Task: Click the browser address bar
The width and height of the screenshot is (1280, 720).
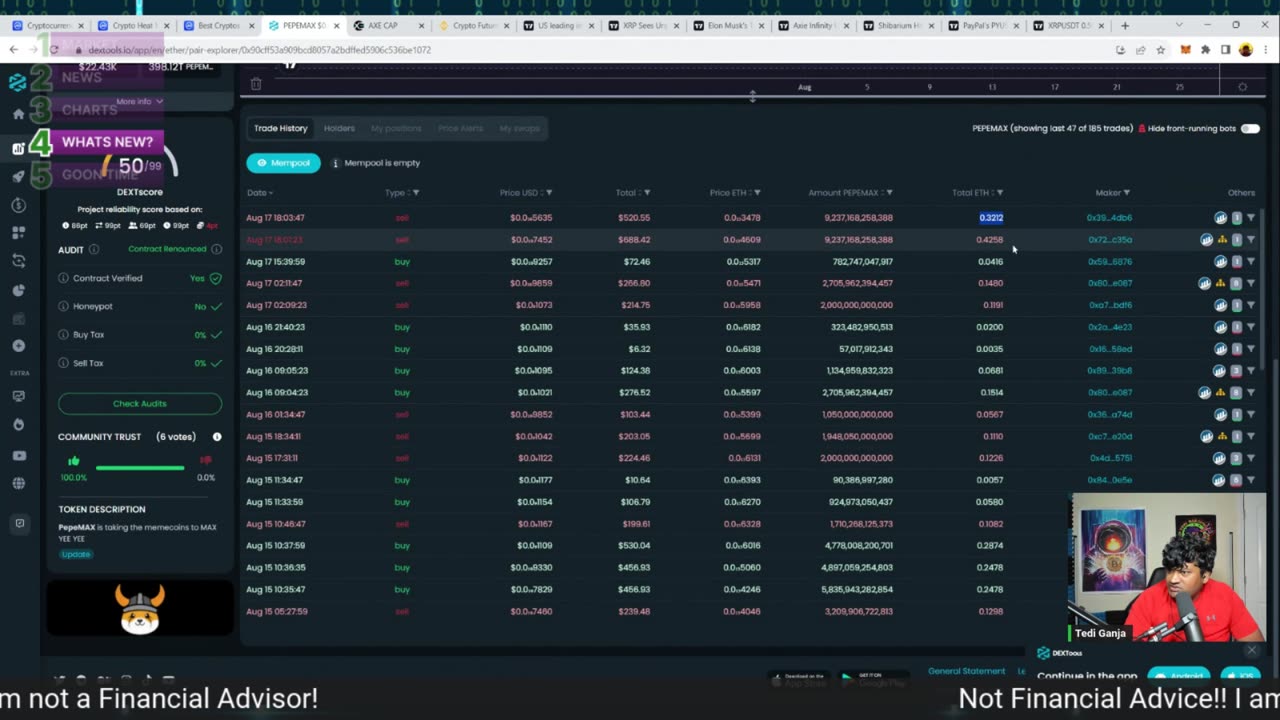Action: click(x=600, y=49)
